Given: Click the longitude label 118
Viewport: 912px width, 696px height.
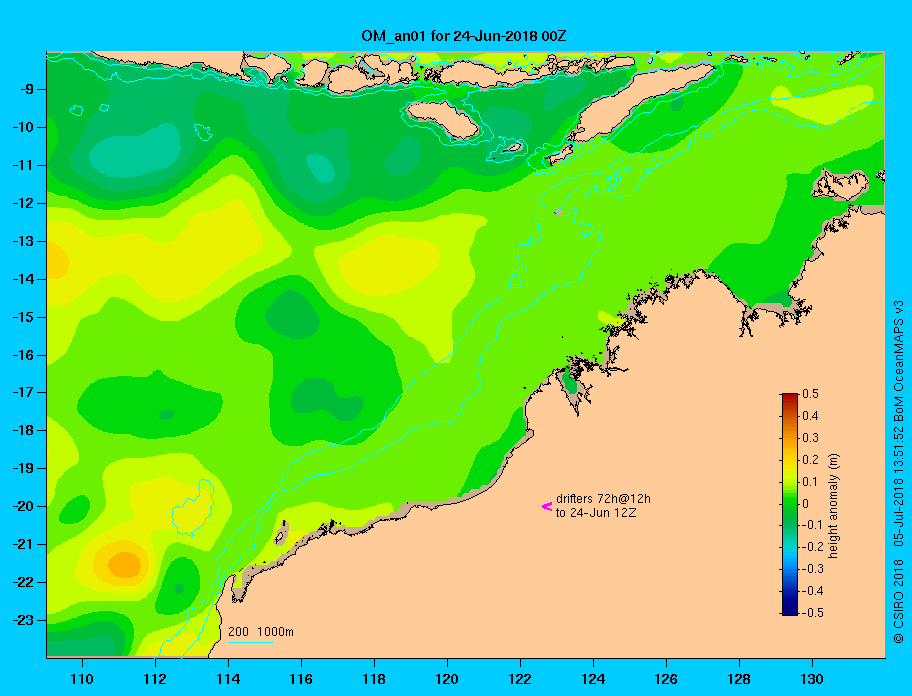Looking at the screenshot, I should 374,679.
